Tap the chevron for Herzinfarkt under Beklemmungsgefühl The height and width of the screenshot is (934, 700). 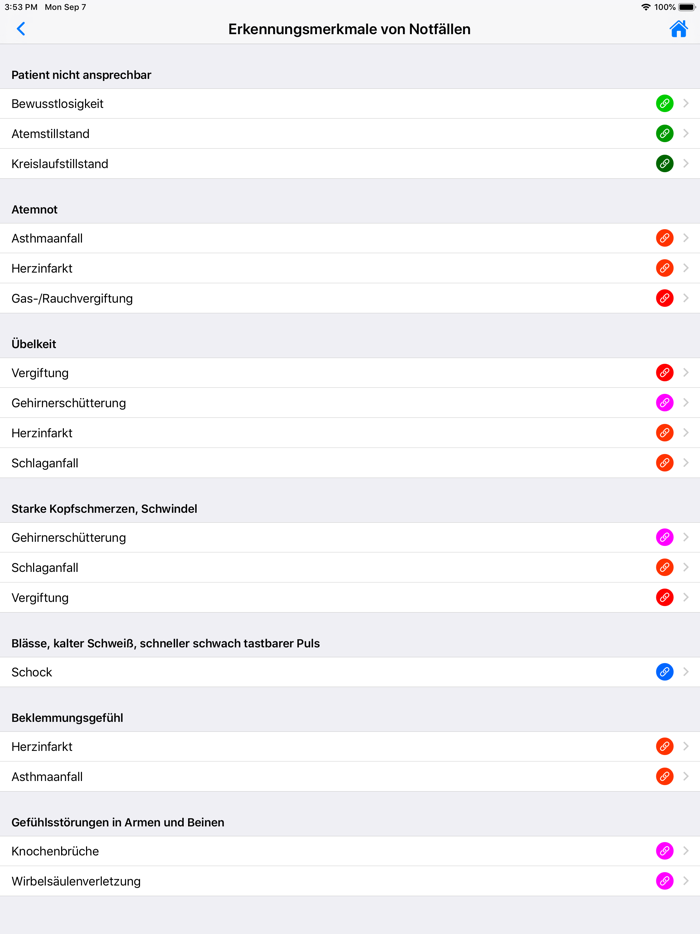(x=686, y=746)
